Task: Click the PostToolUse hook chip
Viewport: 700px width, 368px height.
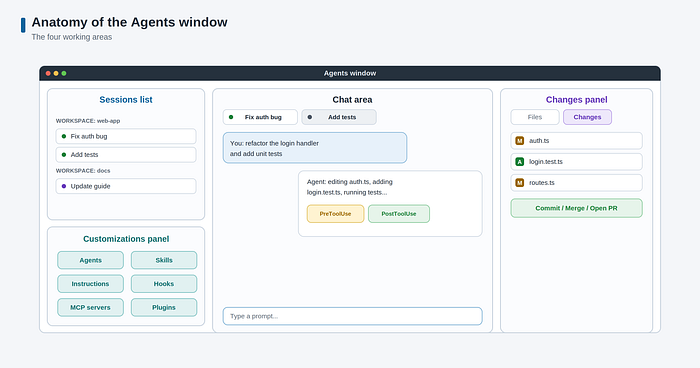Action: 399,213
